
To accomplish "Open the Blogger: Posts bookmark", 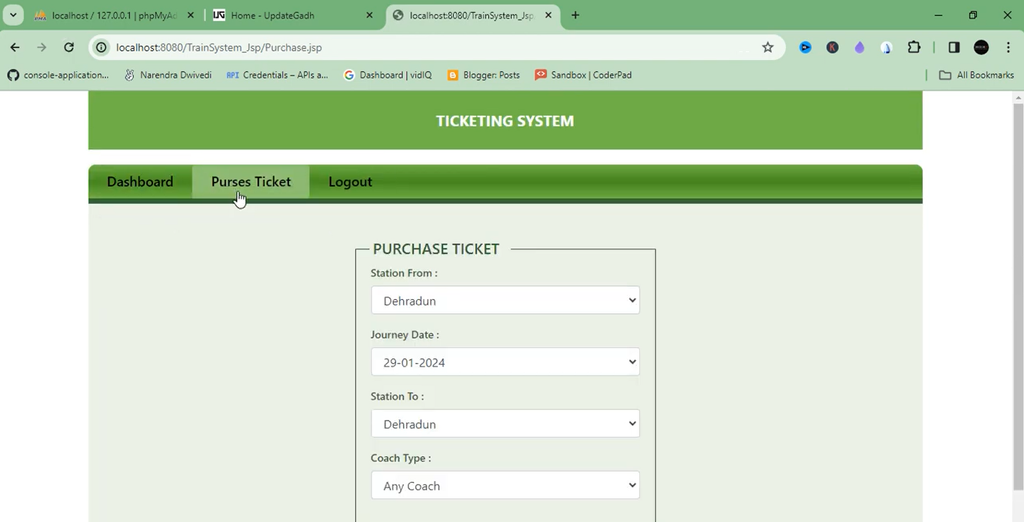I will pos(483,75).
